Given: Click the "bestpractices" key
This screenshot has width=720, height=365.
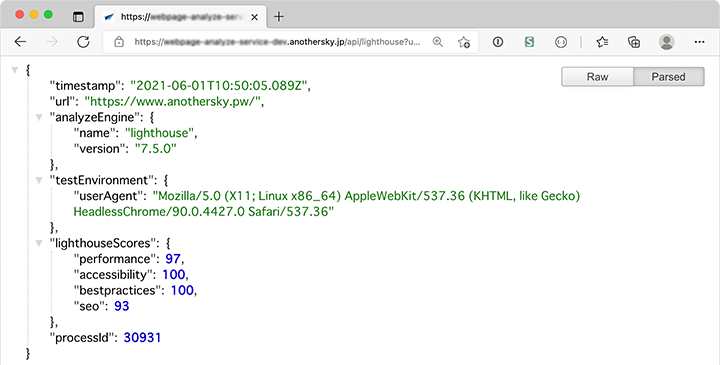Looking at the screenshot, I should pos(118,290).
